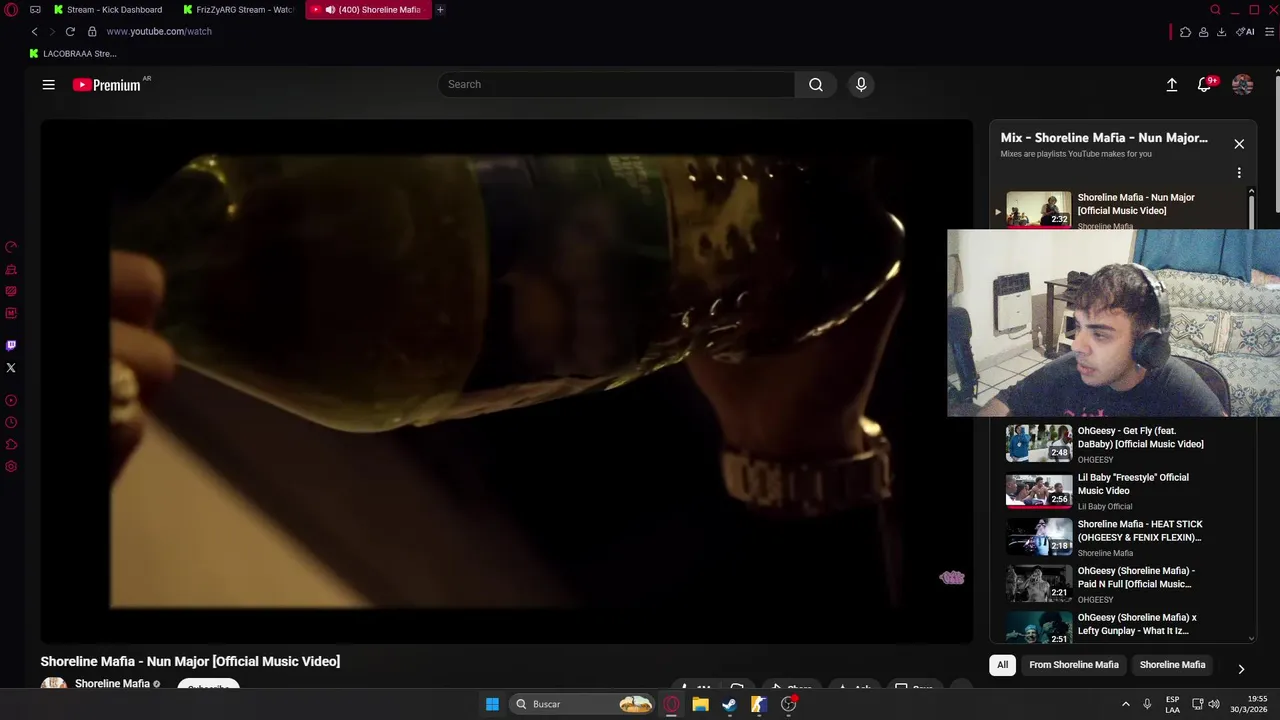The image size is (1280, 720).
Task: Open Steam from the taskbar
Action: pyautogui.click(x=729, y=704)
